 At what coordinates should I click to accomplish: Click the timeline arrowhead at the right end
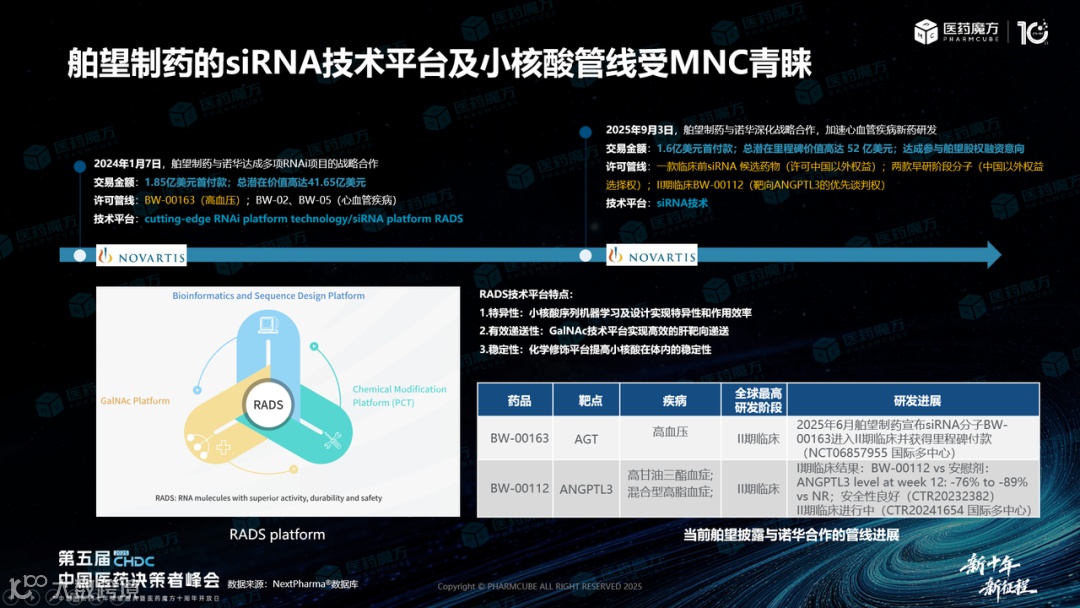(992, 255)
